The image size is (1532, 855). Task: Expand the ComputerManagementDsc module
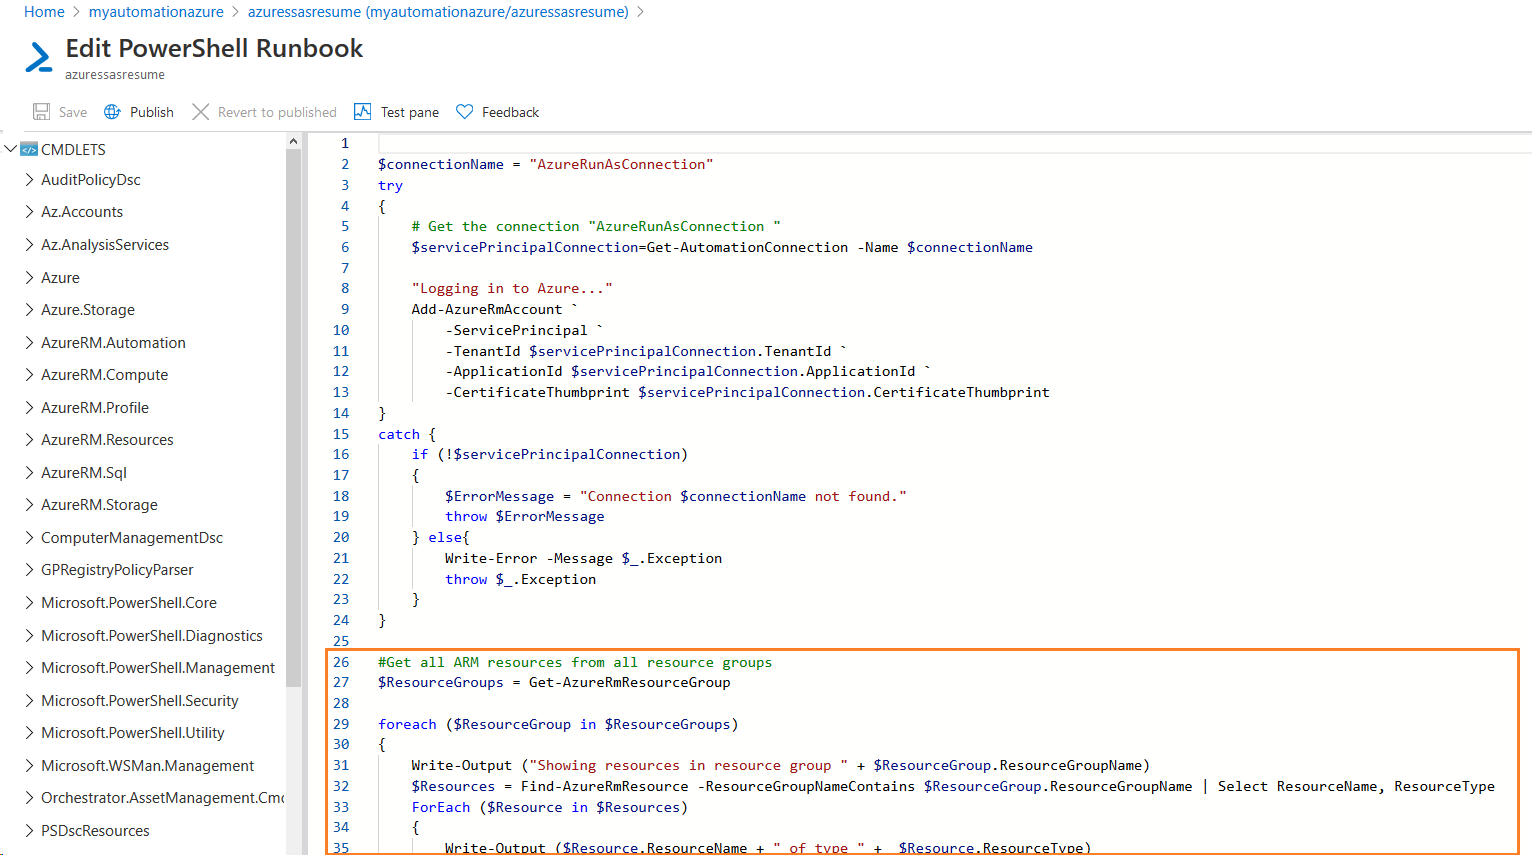(x=29, y=538)
